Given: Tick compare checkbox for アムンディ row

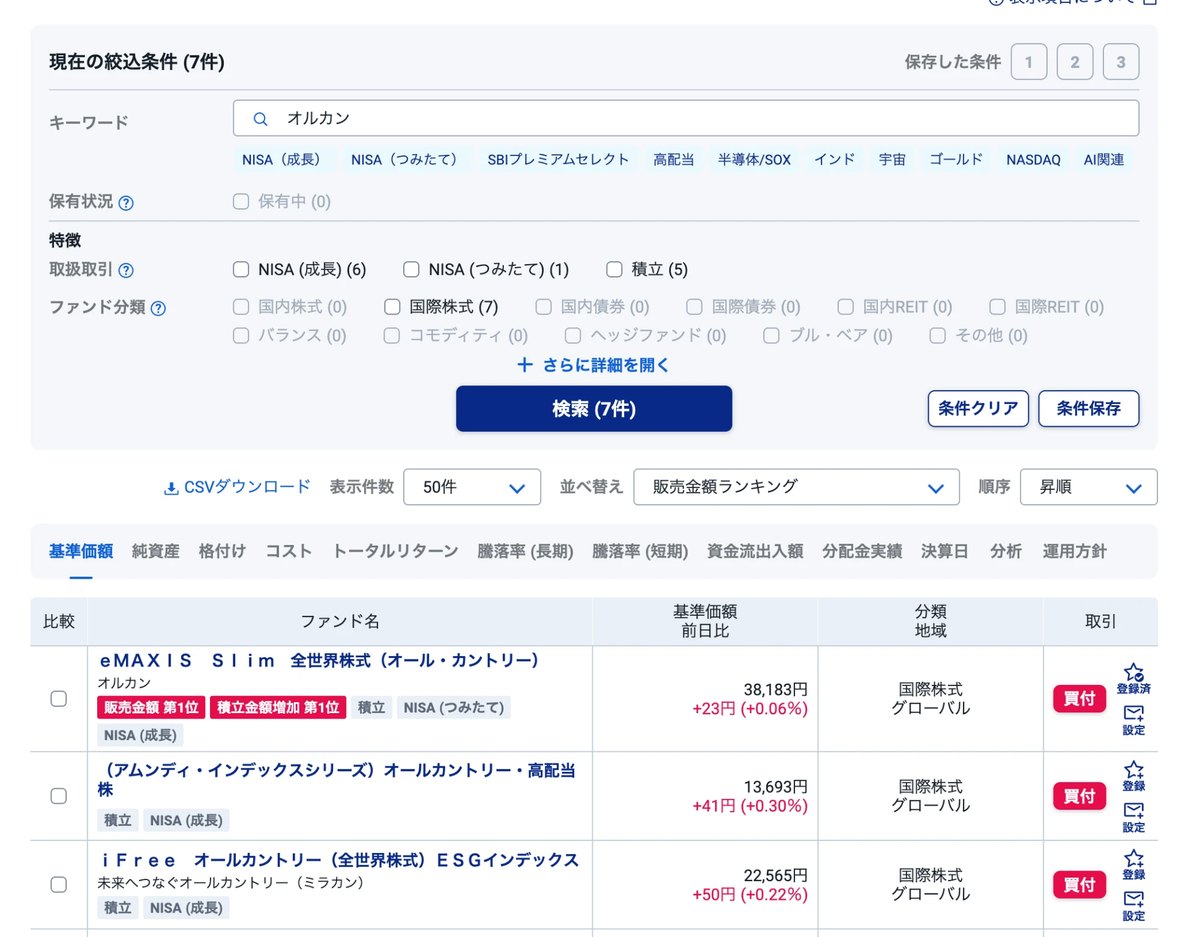Looking at the screenshot, I should [59, 796].
